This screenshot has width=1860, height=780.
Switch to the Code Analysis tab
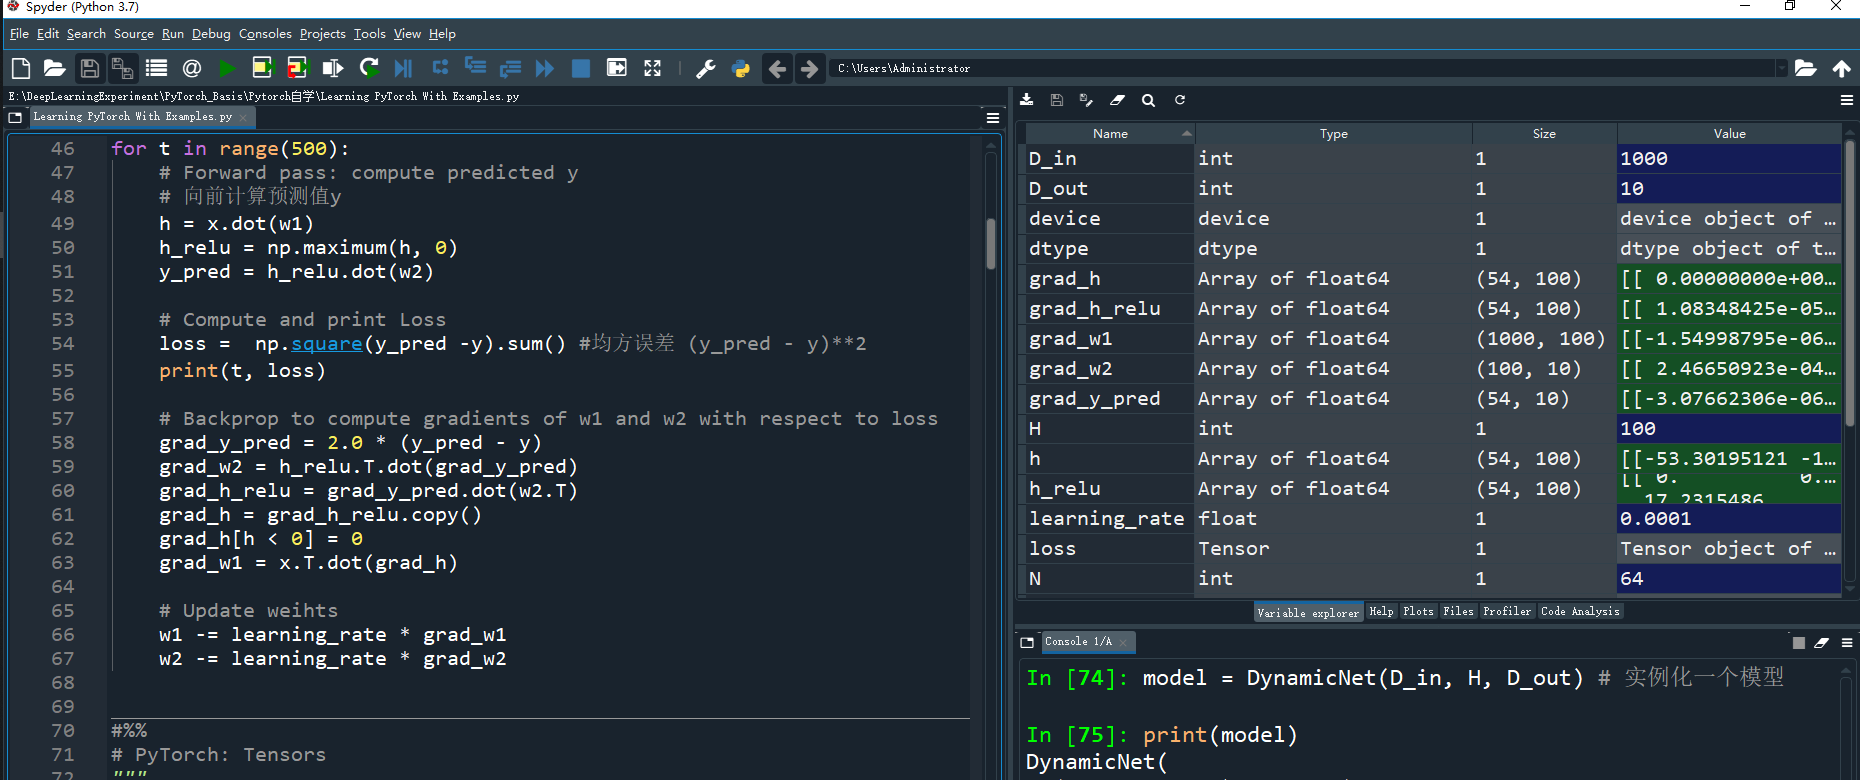(1580, 611)
